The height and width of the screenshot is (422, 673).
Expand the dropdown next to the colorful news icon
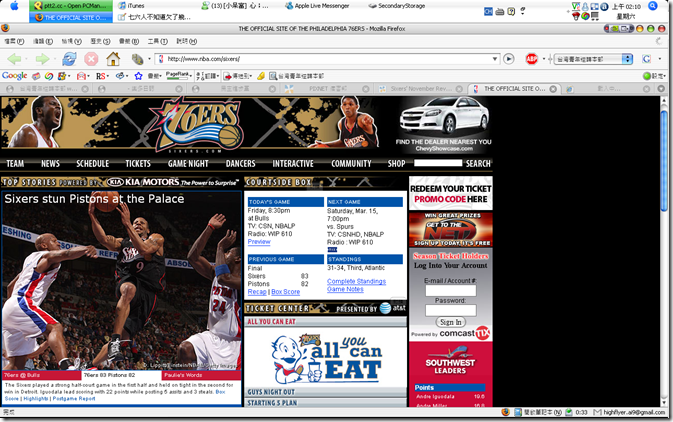pos(70,76)
